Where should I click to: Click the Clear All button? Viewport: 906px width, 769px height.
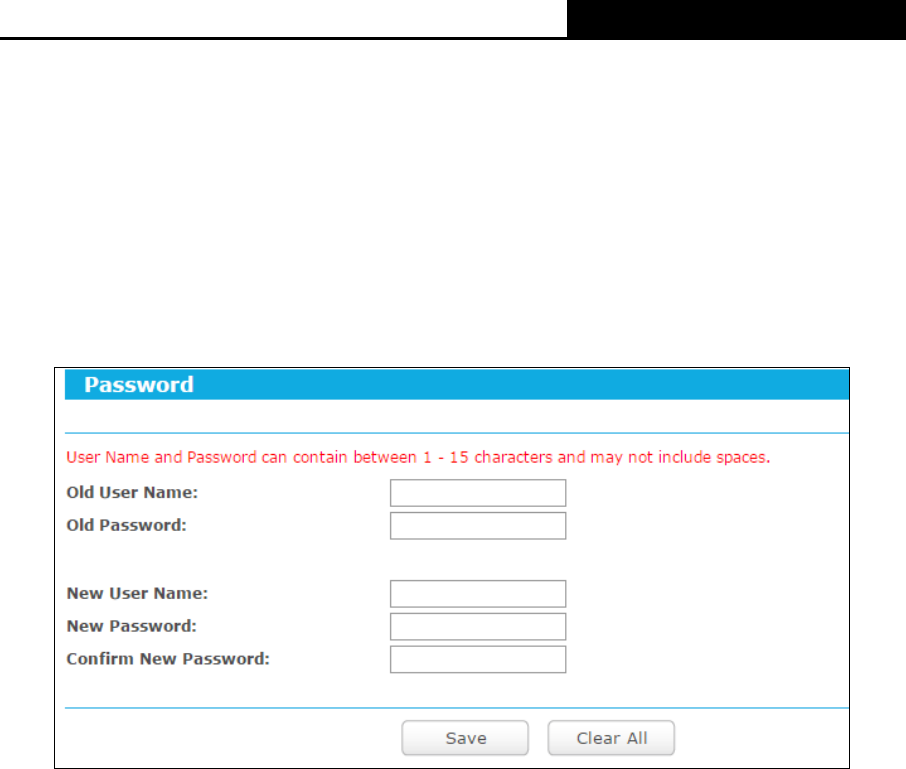pos(611,738)
